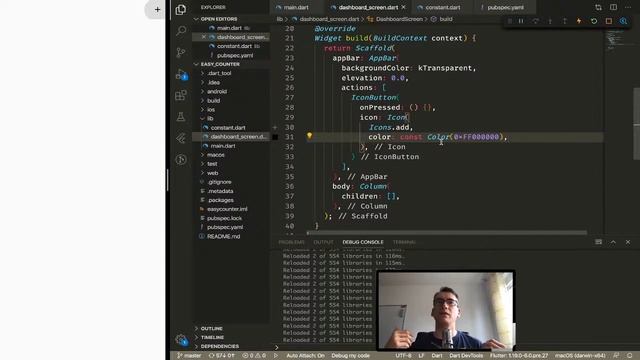
Task: Click the editor horizontal scrollbar
Action: tap(447, 233)
